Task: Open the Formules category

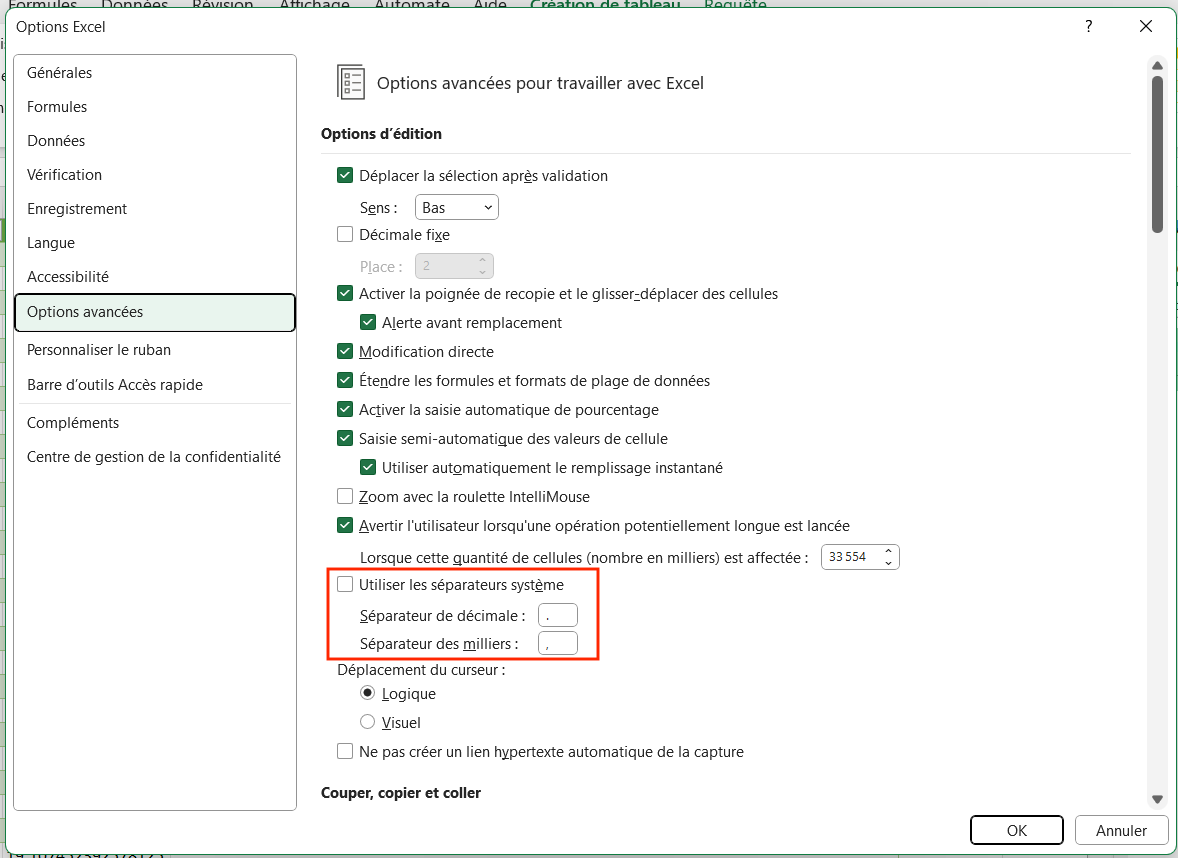Action: [155, 107]
